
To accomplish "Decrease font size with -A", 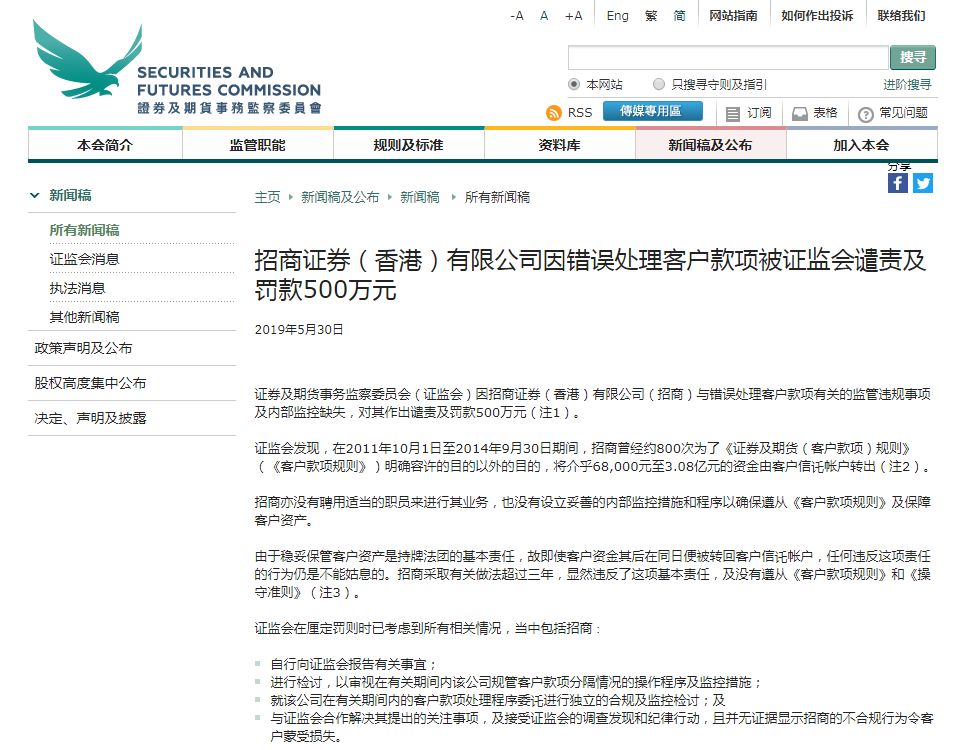I will (517, 16).
